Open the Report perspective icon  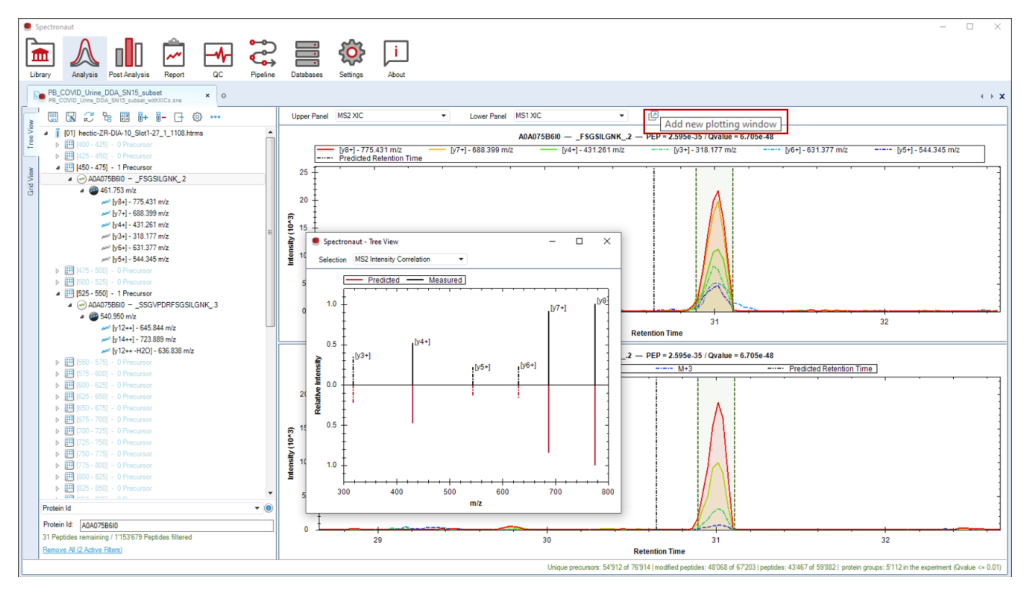click(174, 58)
